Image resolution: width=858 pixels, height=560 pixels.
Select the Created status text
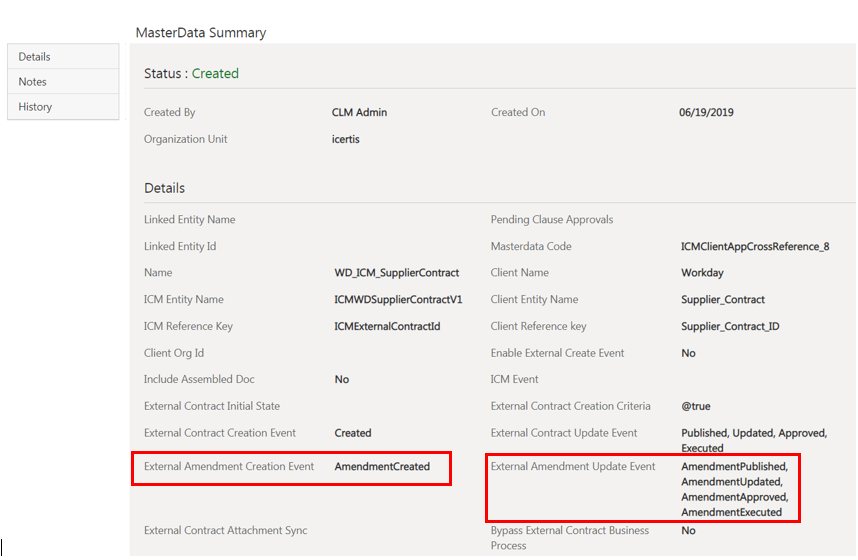[215, 73]
